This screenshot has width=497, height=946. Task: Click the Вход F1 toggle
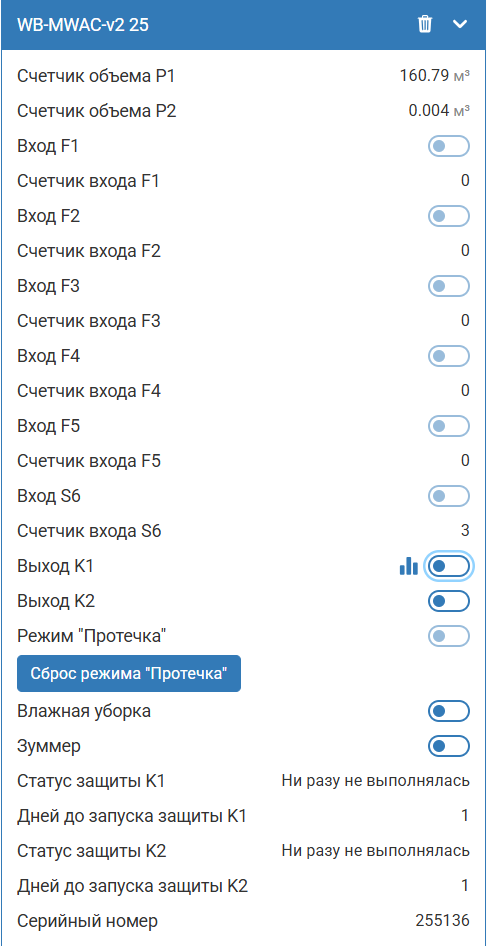click(449, 146)
